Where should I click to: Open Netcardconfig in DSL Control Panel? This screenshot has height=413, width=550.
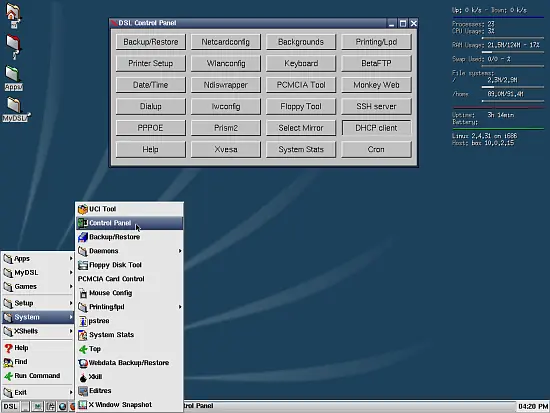point(226,42)
